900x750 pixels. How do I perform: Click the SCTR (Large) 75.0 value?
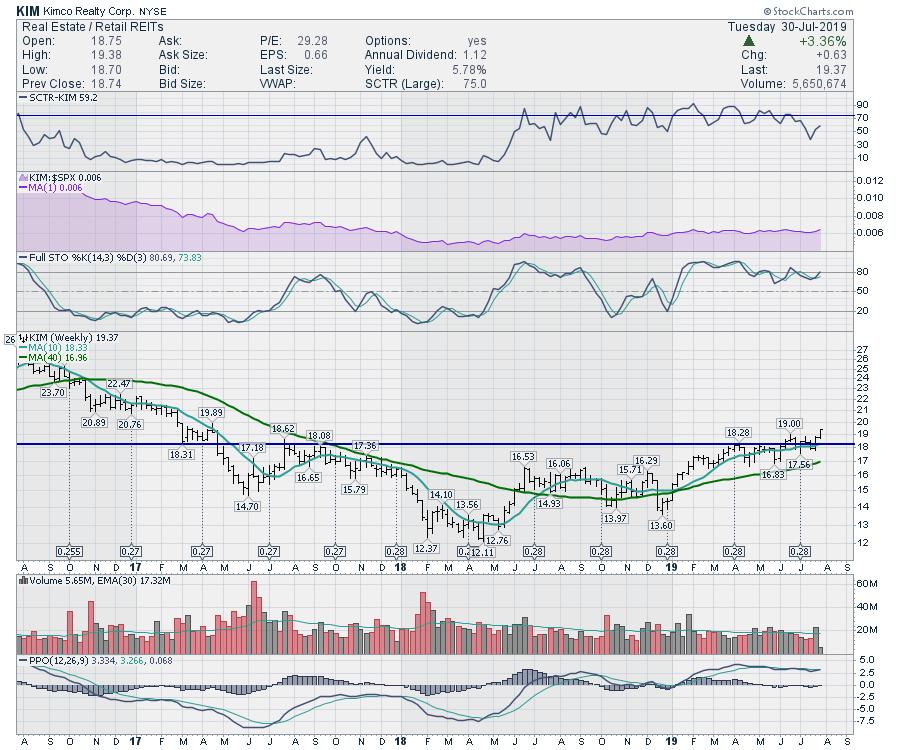coord(472,82)
